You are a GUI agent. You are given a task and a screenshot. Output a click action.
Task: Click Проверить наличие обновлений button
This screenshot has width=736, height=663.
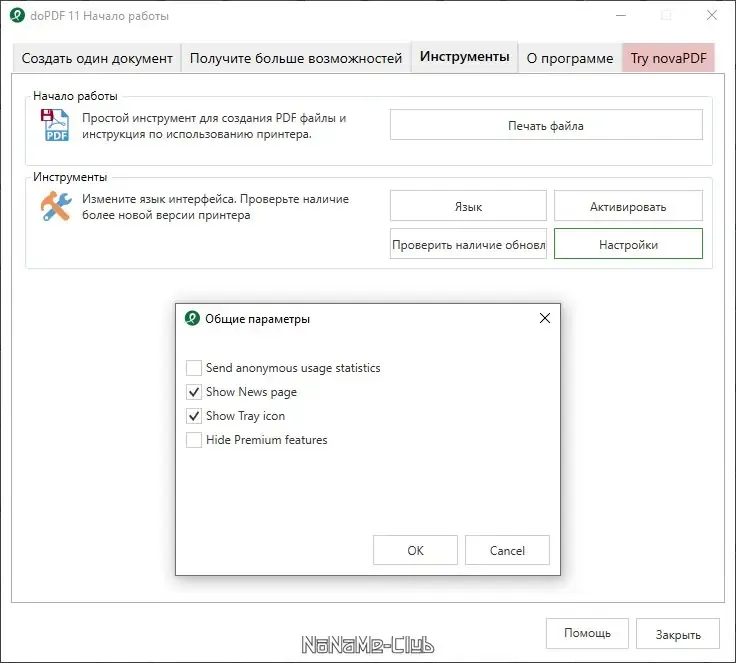tap(468, 244)
